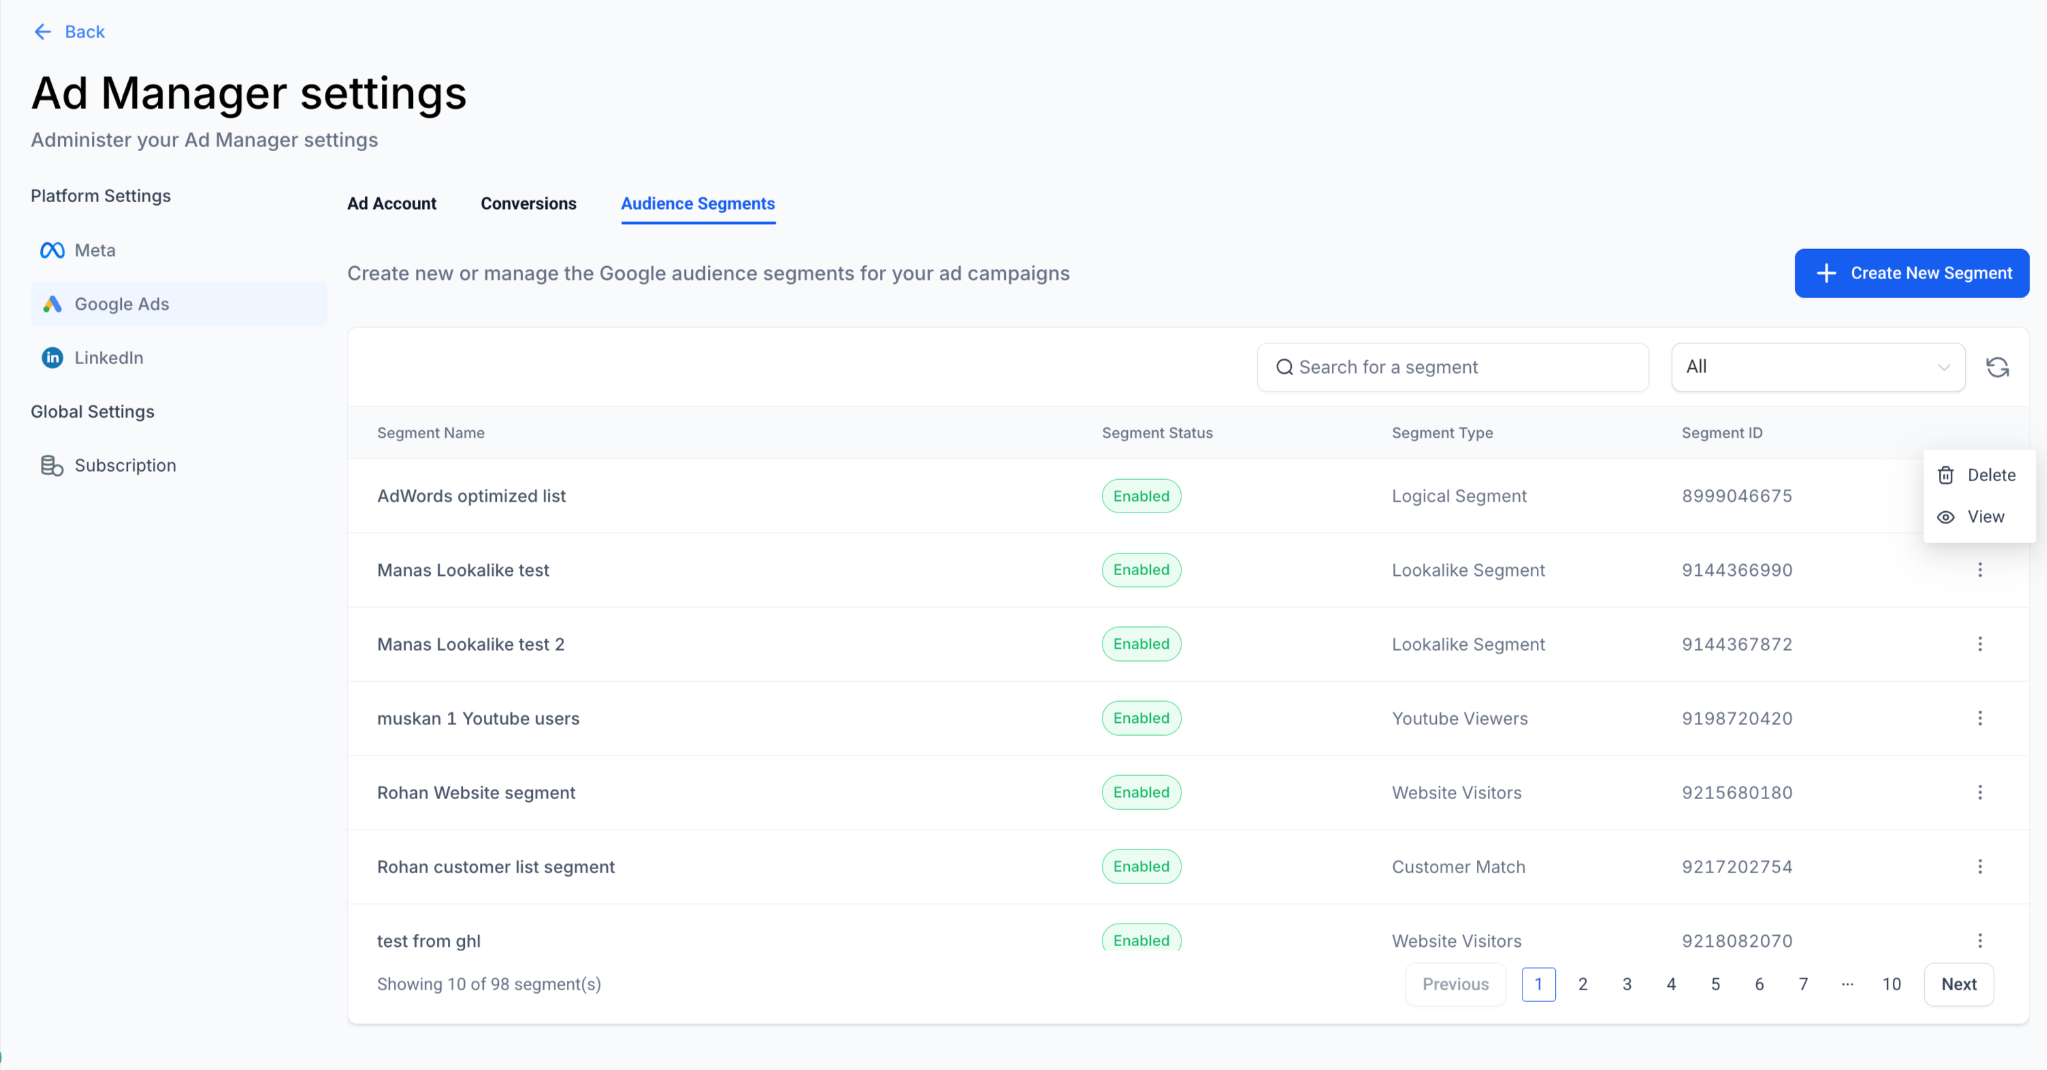Expand the All segment filter dropdown
2047x1070 pixels.
click(1817, 367)
